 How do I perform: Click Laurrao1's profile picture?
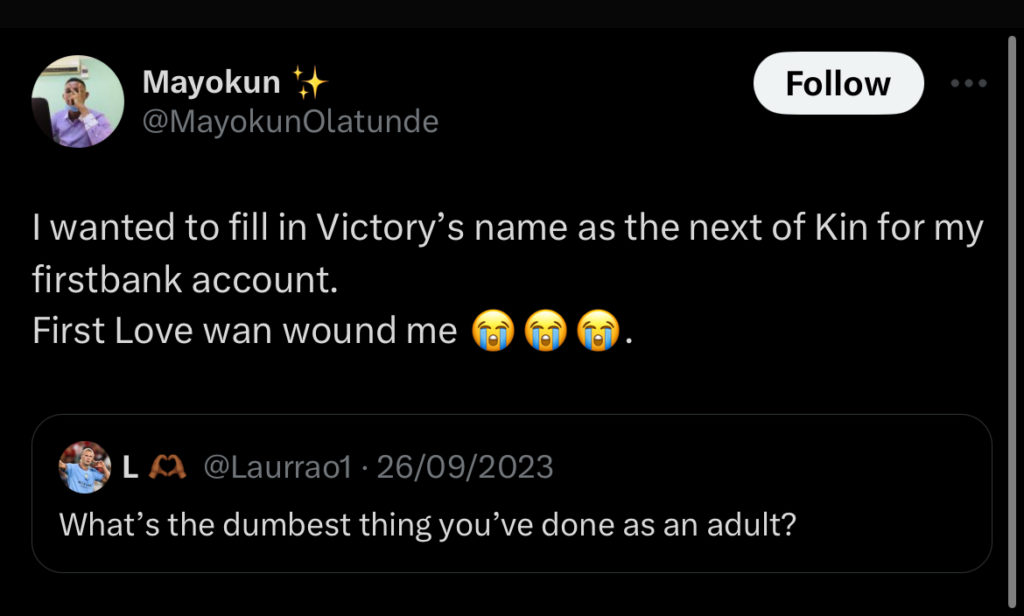(85, 466)
